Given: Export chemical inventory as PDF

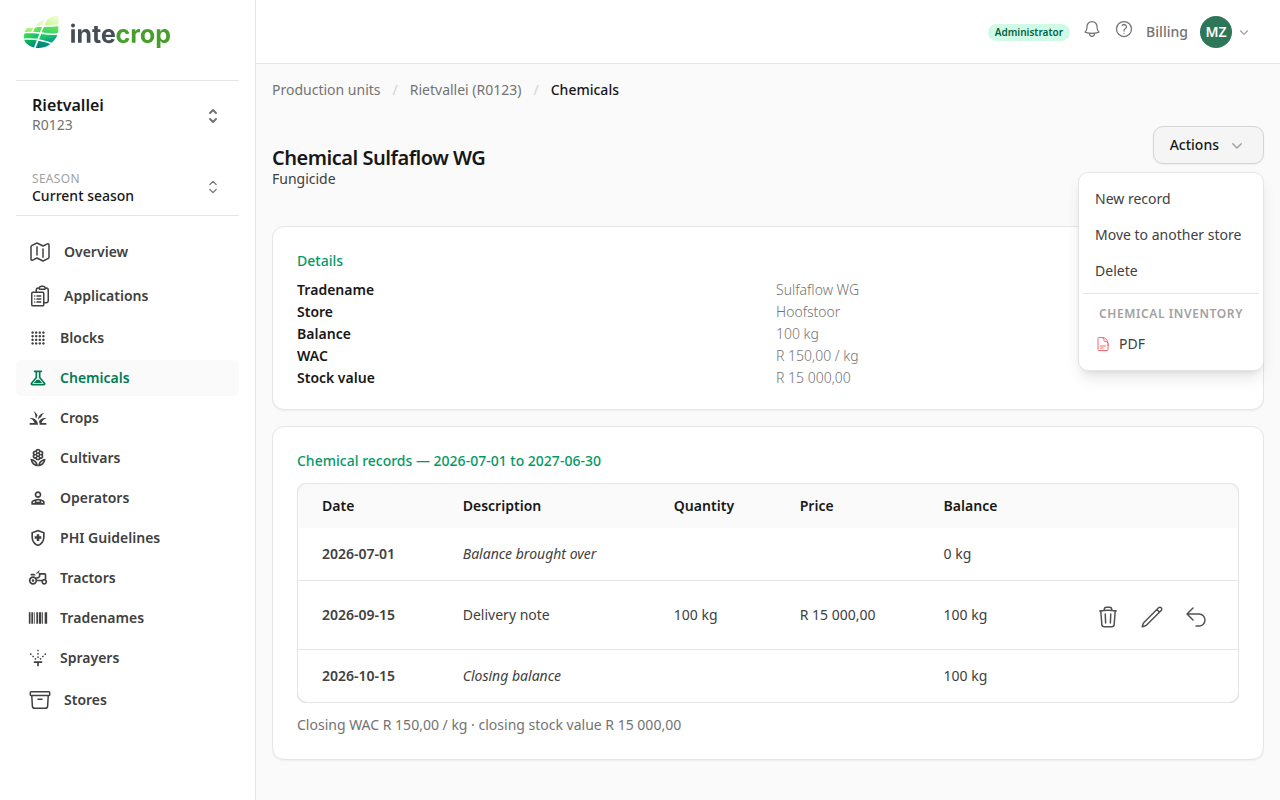Looking at the screenshot, I should tap(1170, 344).
